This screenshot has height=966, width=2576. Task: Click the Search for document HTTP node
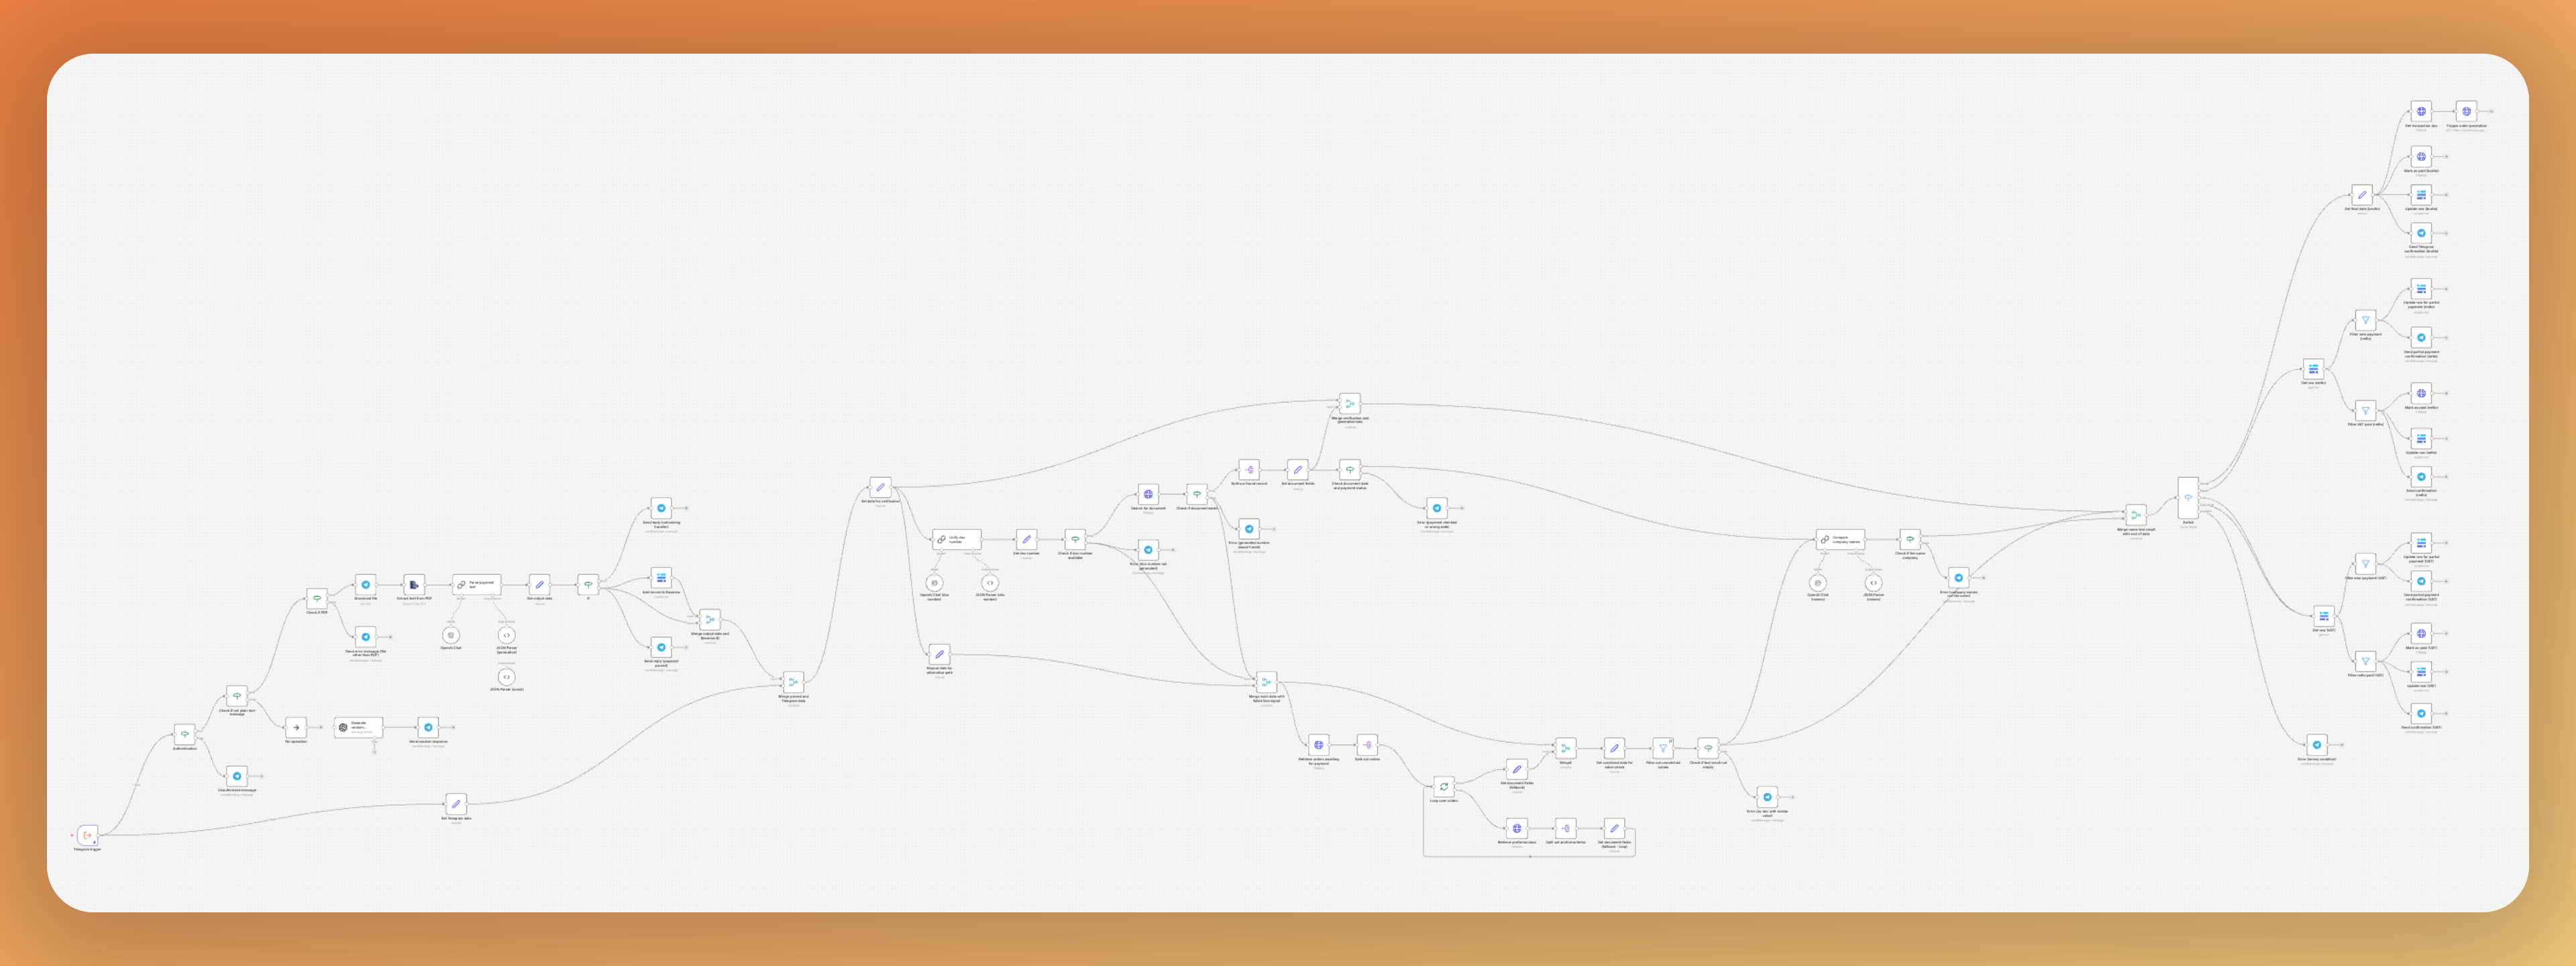click(x=1148, y=494)
